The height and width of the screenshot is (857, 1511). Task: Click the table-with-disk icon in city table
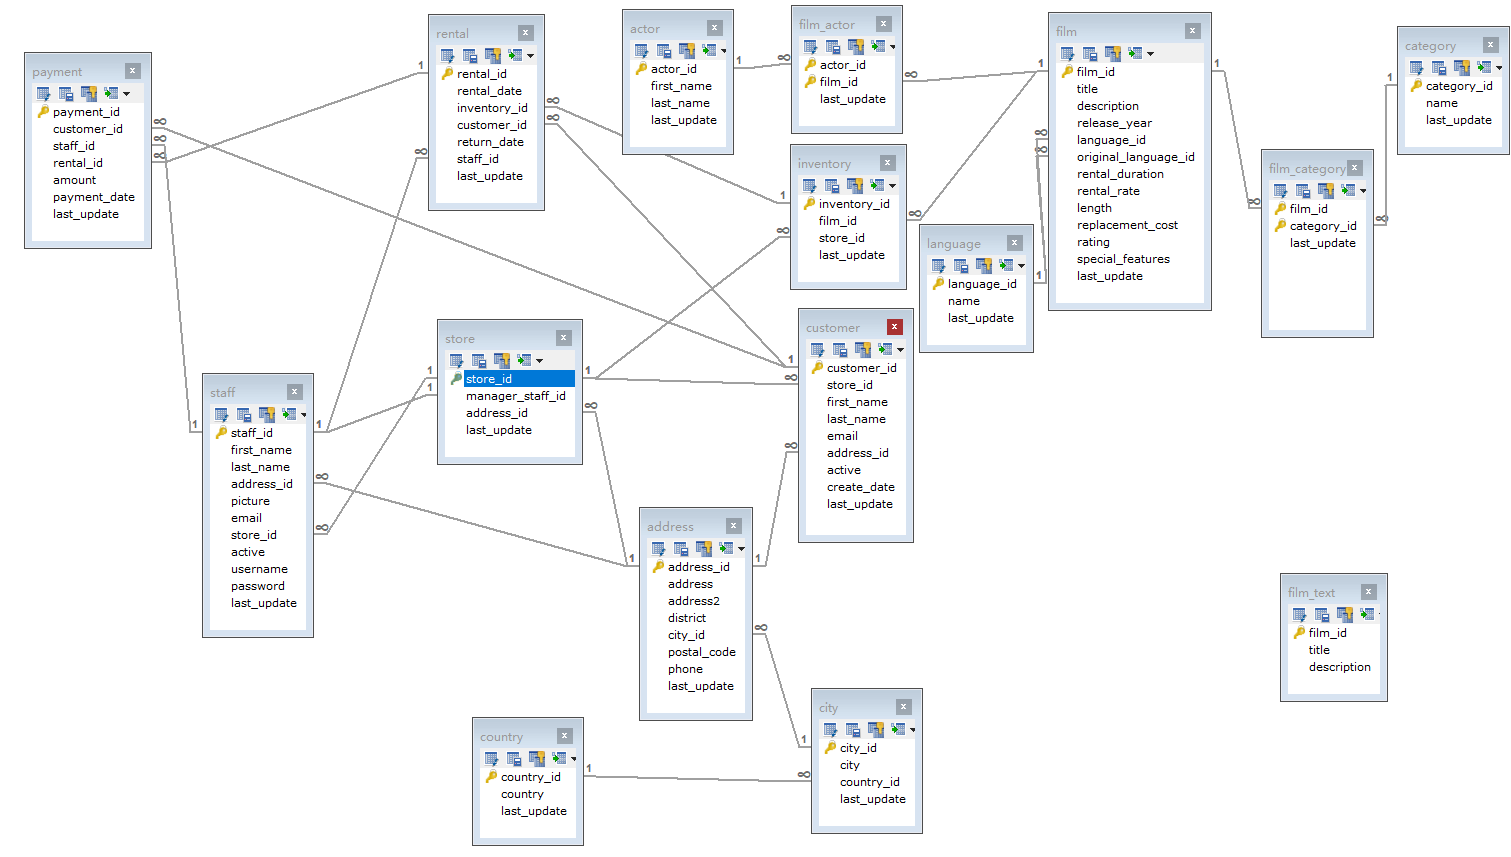click(853, 730)
